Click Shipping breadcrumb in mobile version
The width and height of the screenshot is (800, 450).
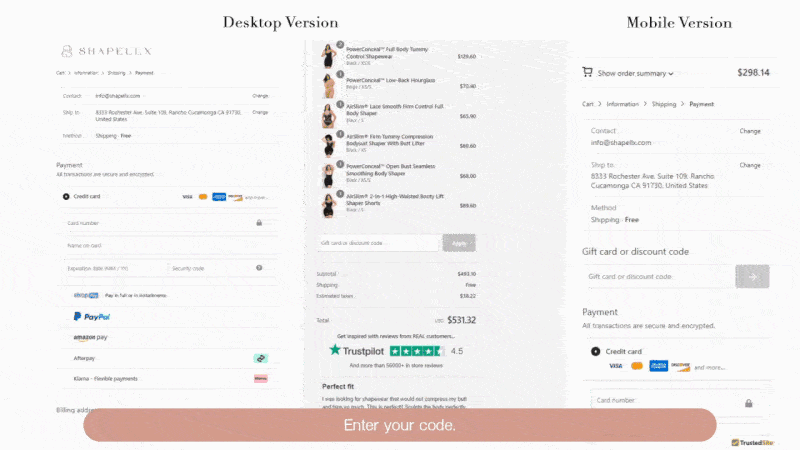point(664,104)
